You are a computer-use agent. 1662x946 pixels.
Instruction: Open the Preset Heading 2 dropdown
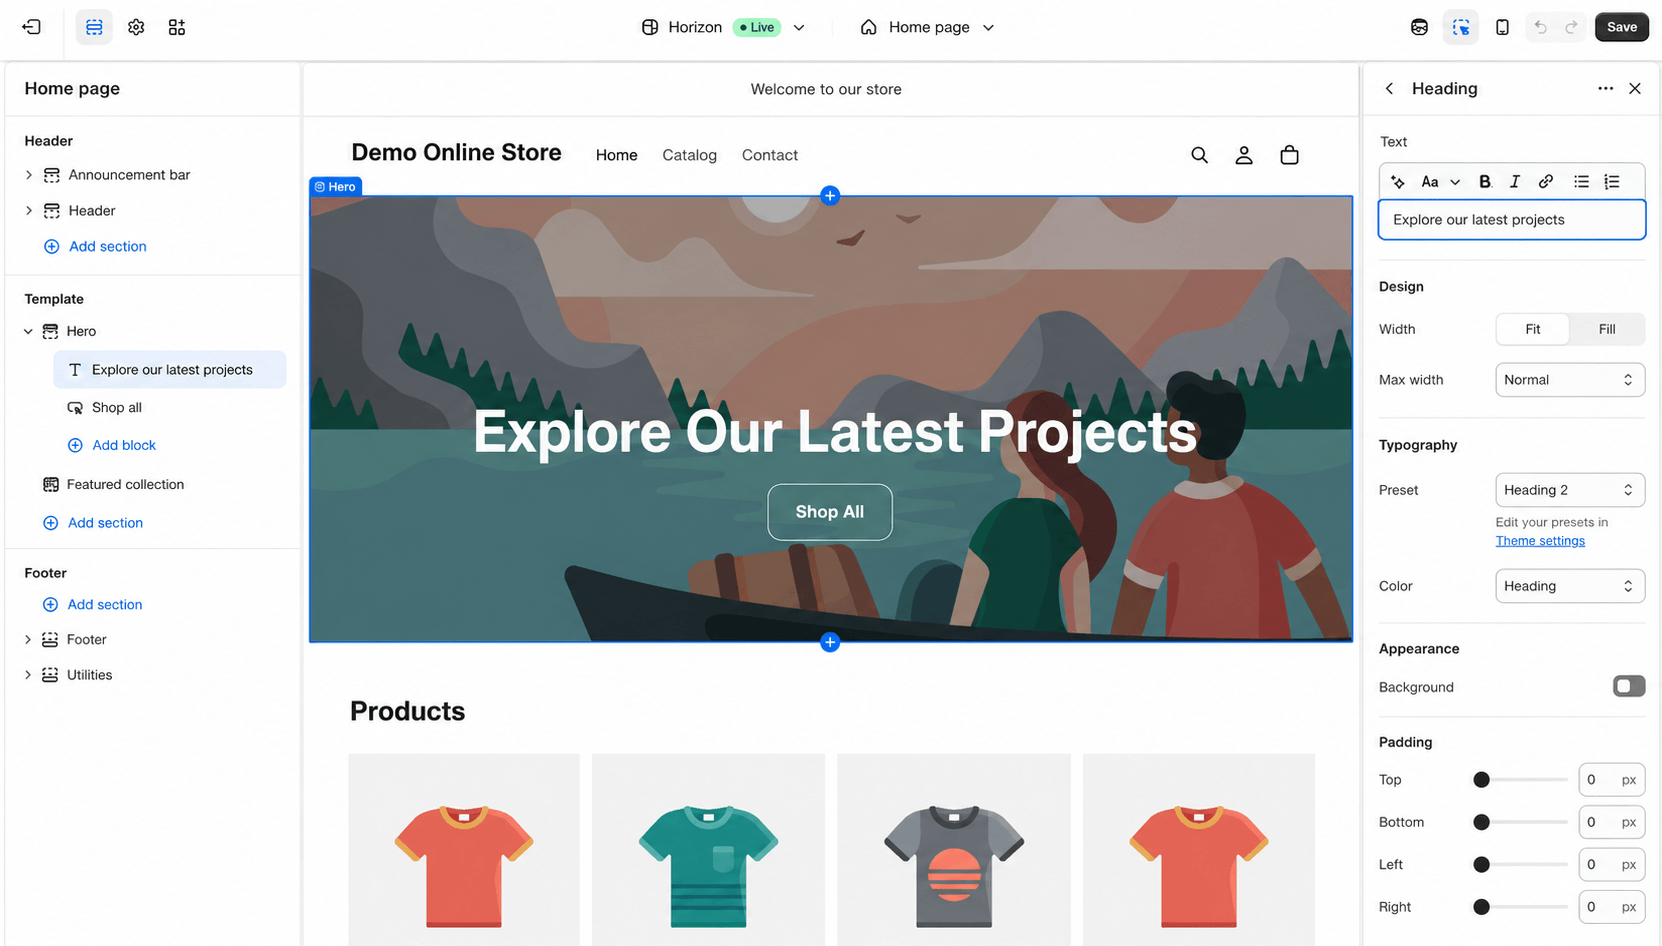(1569, 490)
